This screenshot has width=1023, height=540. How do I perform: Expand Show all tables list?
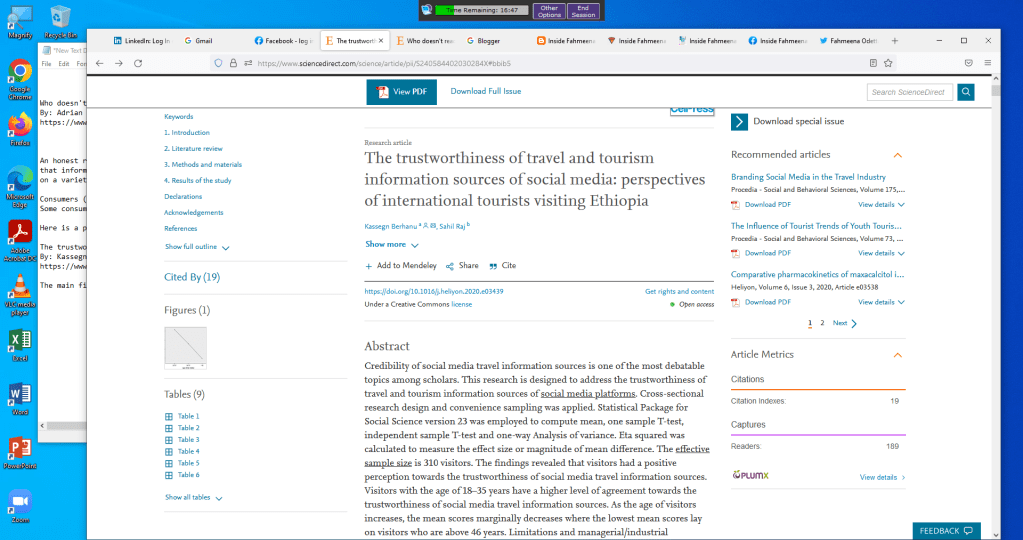pyautogui.click(x=193, y=497)
